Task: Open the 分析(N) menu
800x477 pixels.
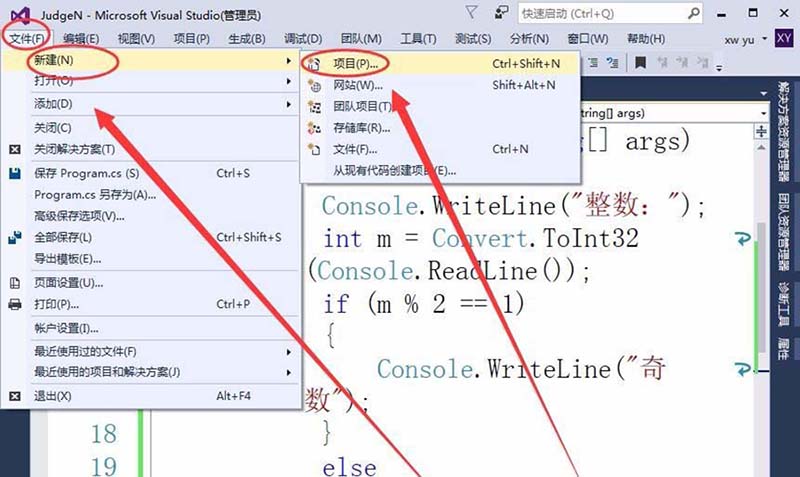Action: point(530,39)
